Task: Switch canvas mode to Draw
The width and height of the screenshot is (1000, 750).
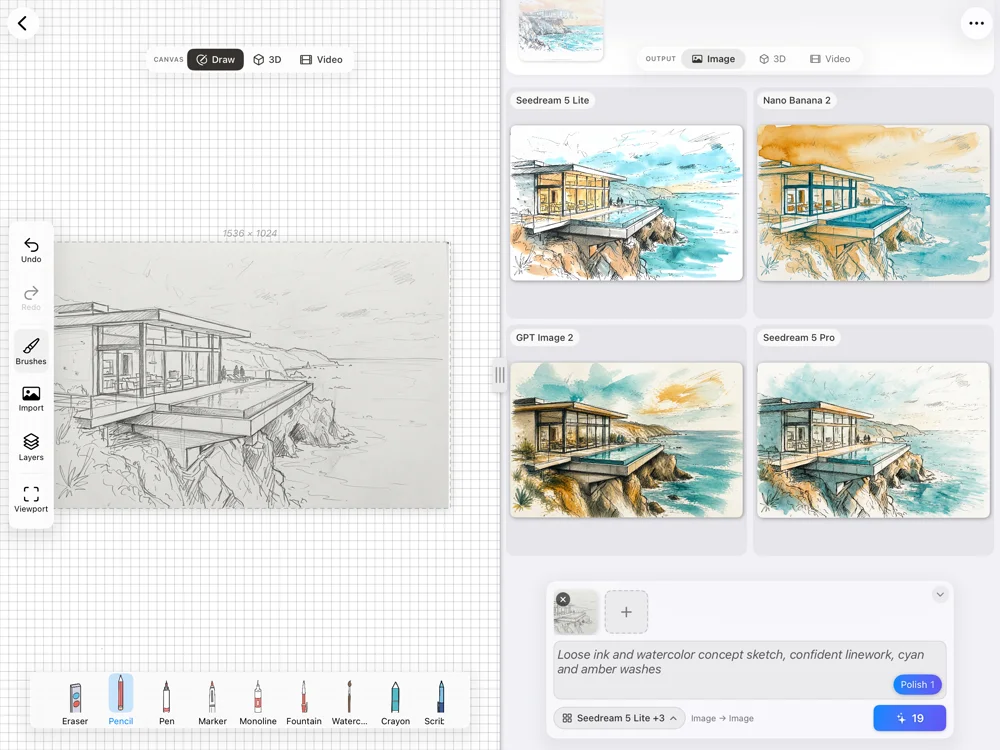Action: point(216,59)
